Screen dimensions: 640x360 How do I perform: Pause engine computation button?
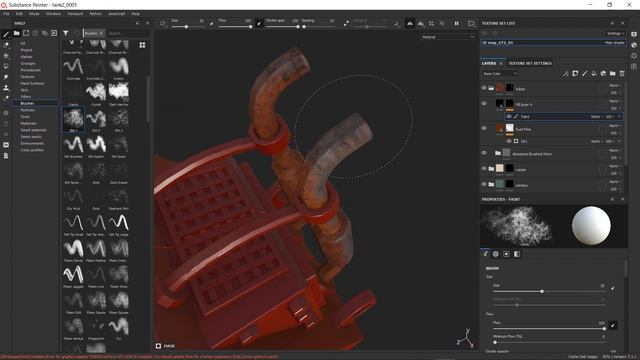coord(457,24)
